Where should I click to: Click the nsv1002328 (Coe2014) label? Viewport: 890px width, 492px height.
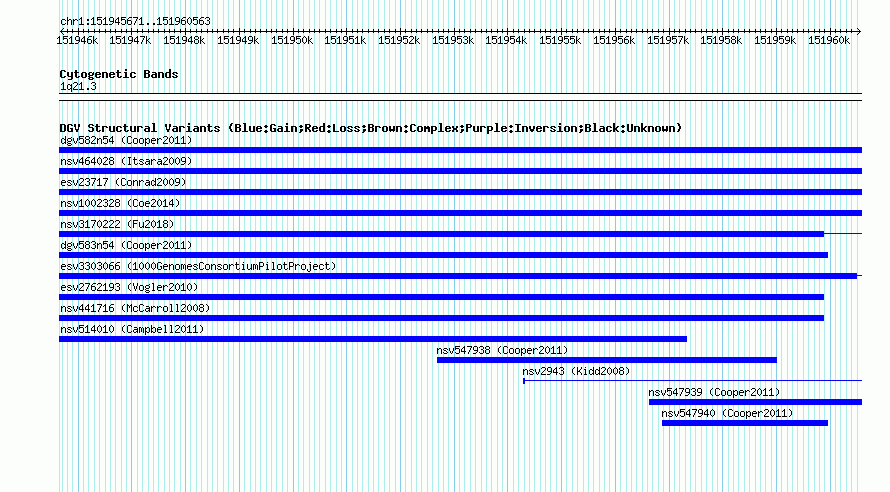[120, 203]
